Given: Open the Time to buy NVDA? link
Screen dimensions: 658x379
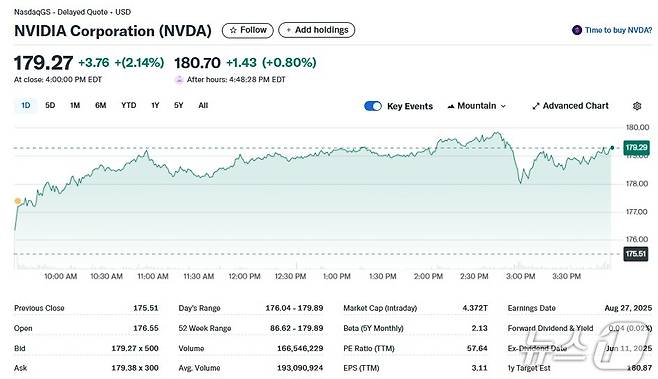Looking at the screenshot, I should point(619,30).
